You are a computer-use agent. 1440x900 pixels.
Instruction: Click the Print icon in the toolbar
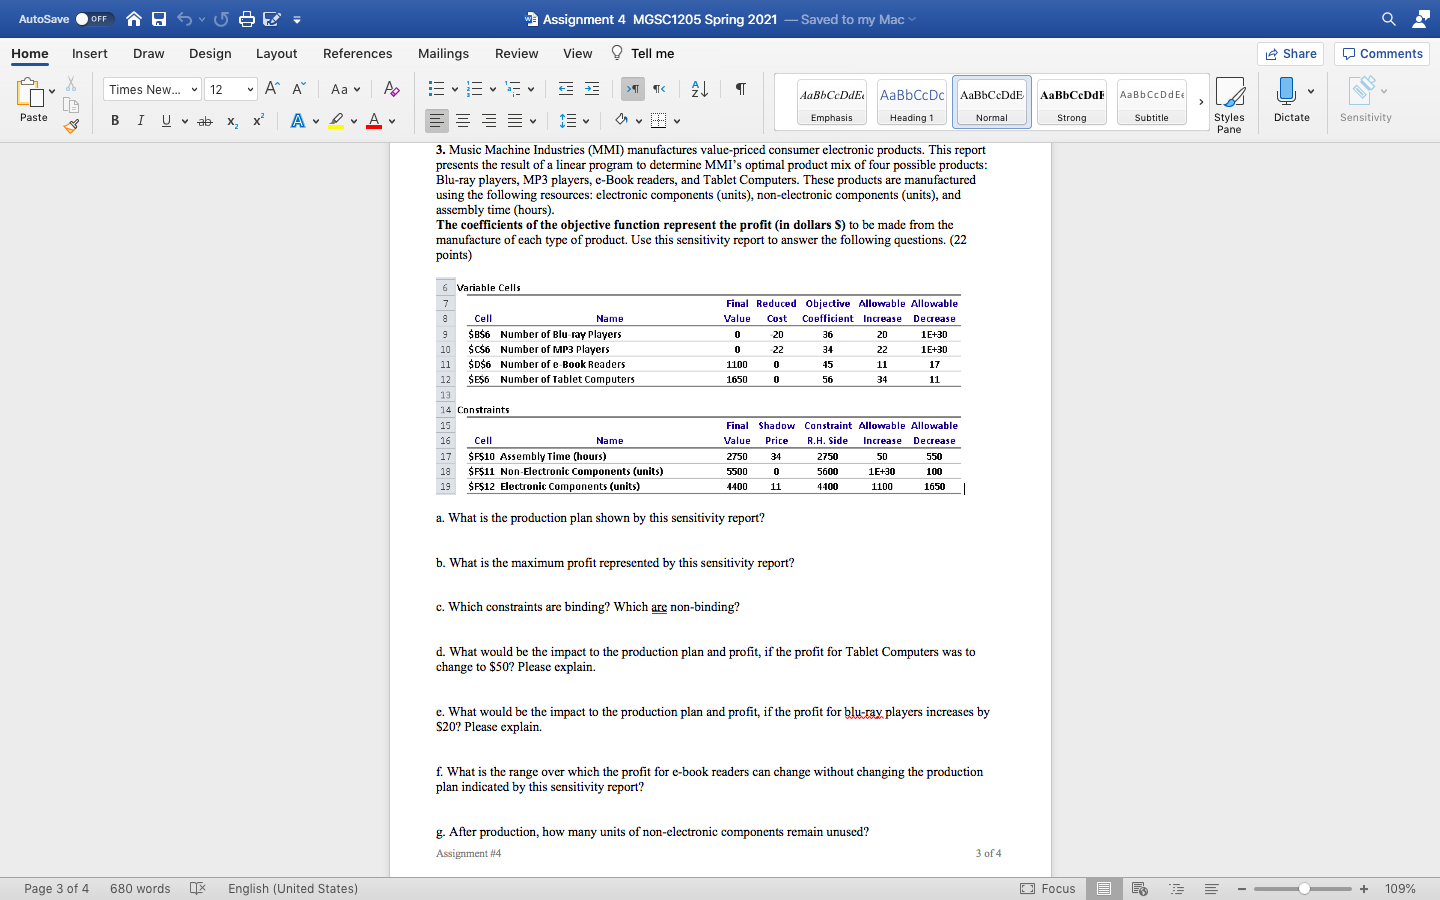pyautogui.click(x=246, y=18)
